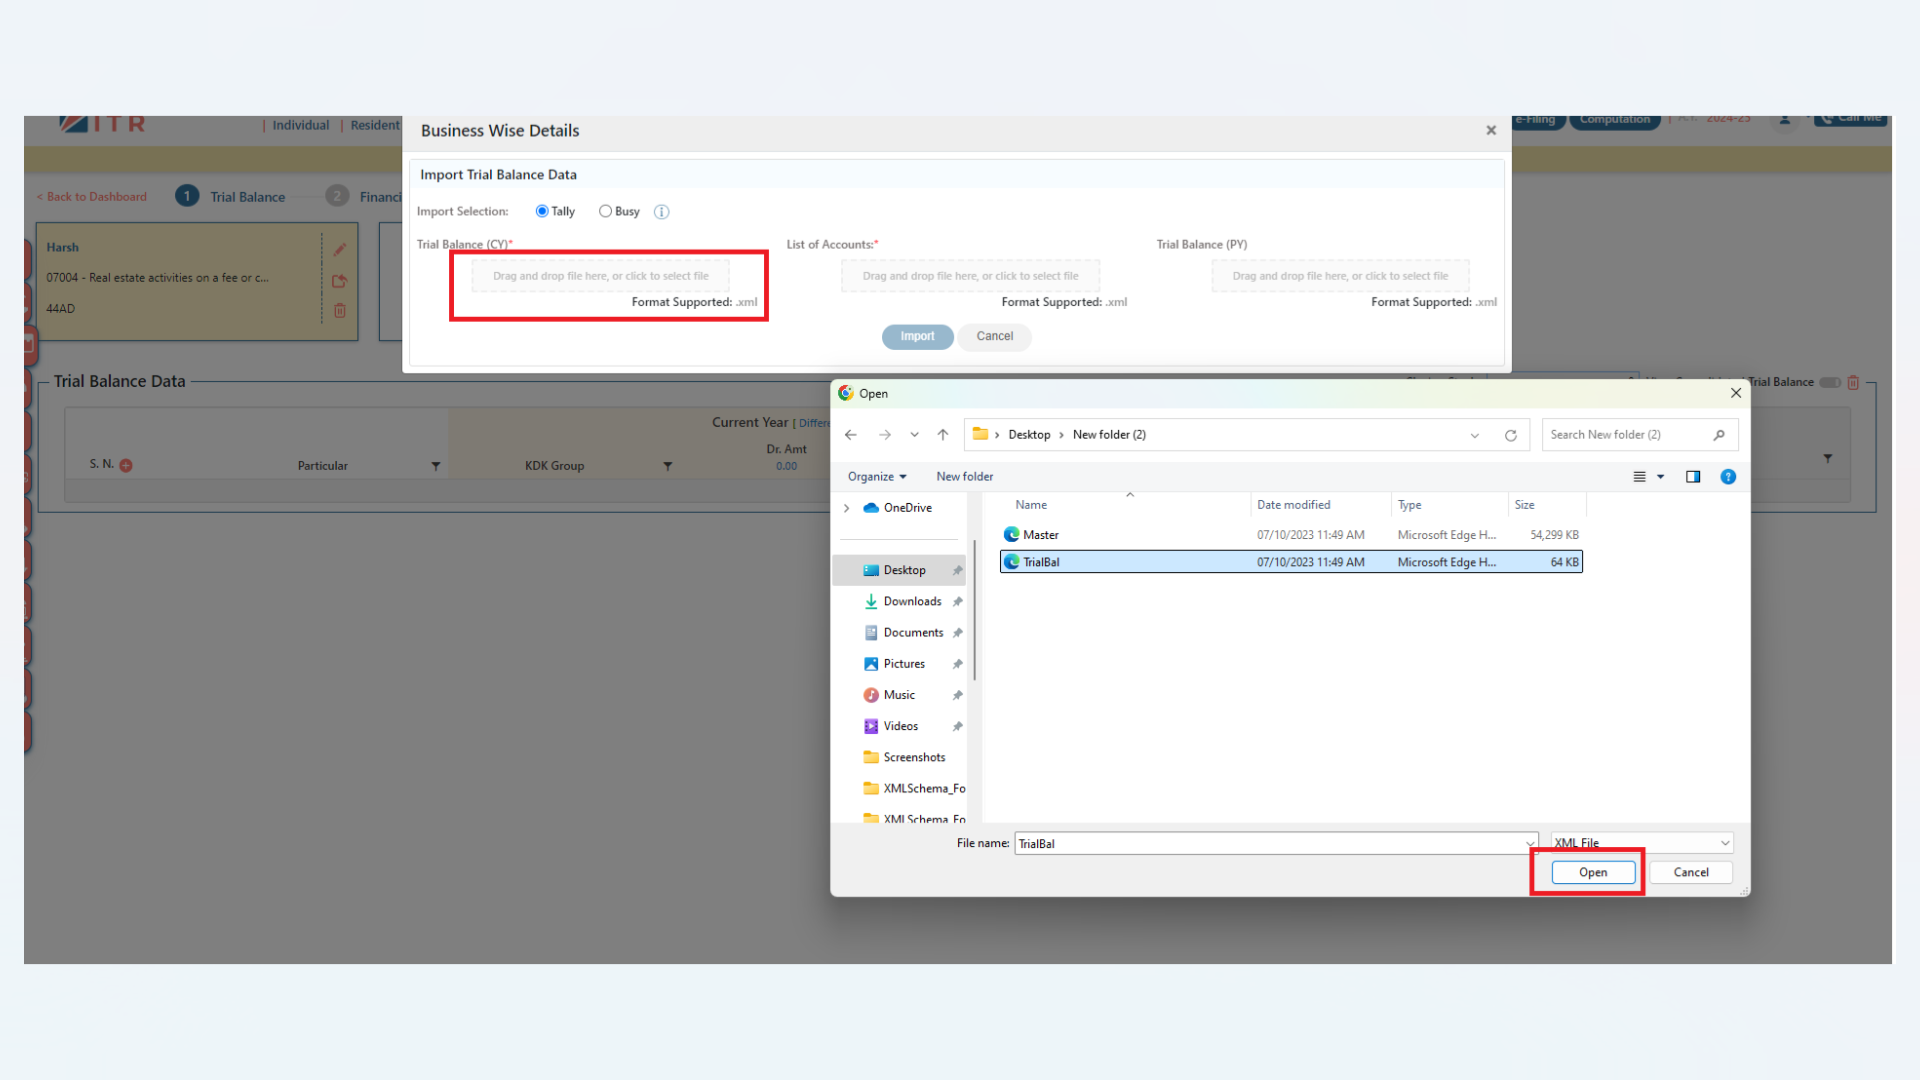This screenshot has width=1920, height=1080.
Task: Filter the Particular column
Action: coord(436,466)
